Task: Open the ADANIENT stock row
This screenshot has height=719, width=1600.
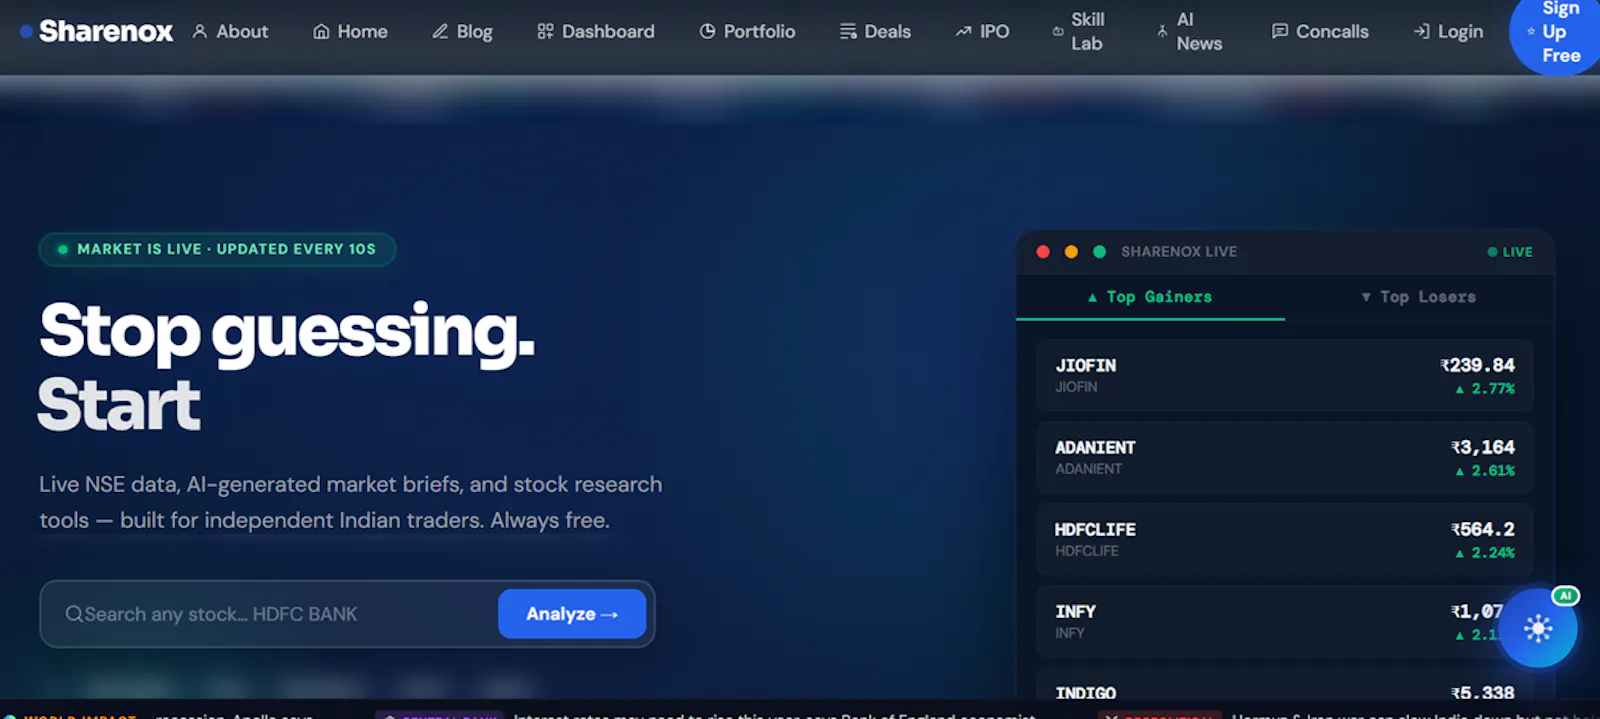Action: tap(1285, 457)
